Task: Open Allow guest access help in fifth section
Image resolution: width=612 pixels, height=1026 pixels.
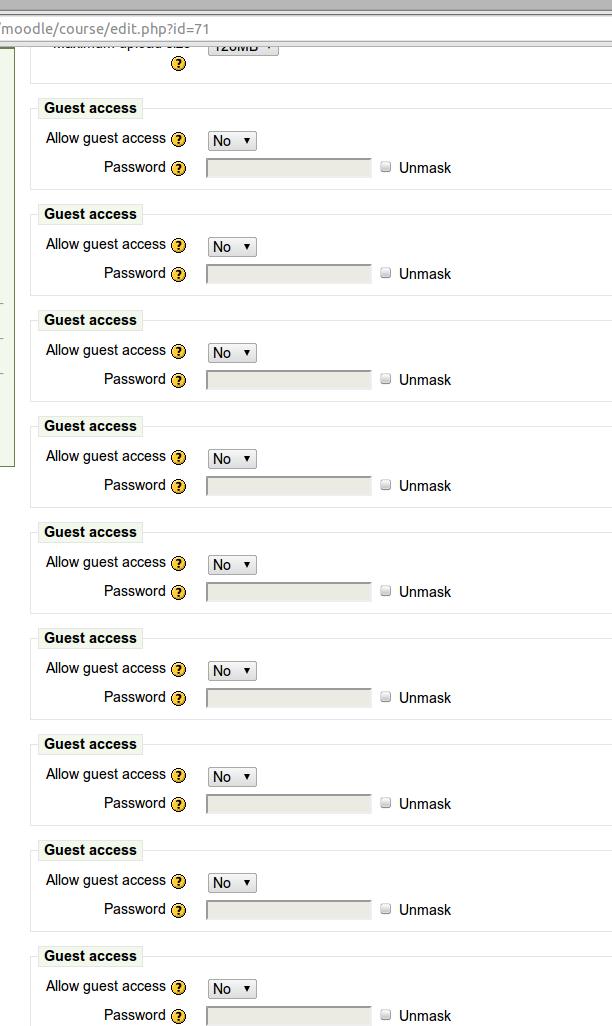Action: pos(179,563)
